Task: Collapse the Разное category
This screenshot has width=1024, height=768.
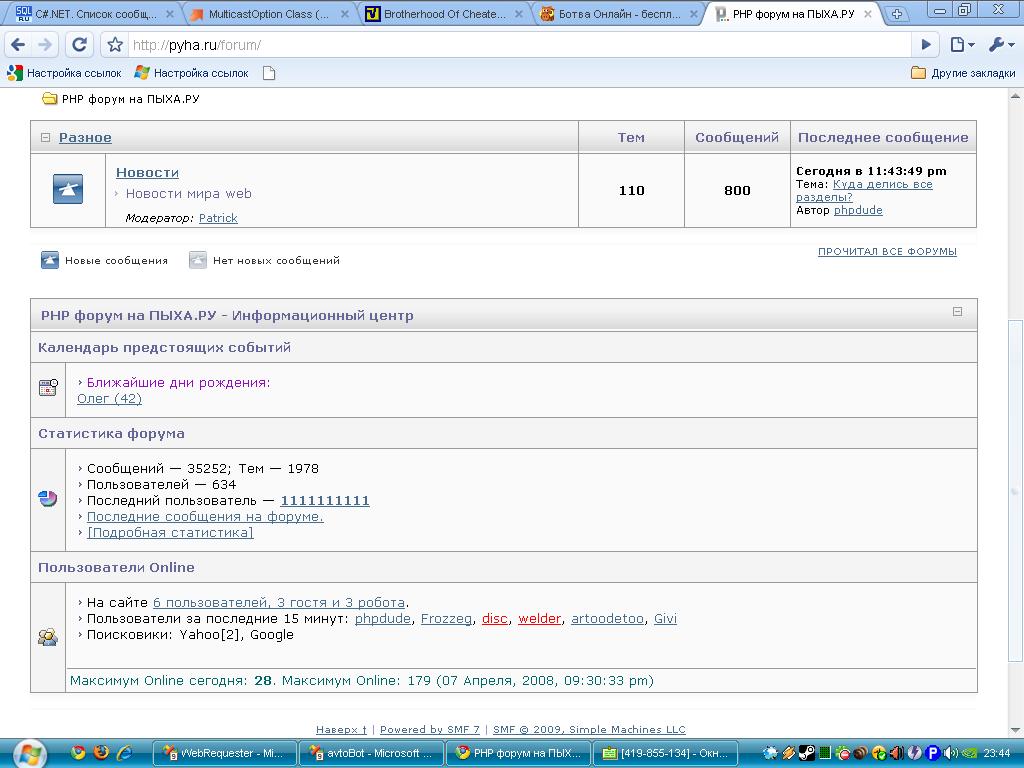Action: coord(46,138)
